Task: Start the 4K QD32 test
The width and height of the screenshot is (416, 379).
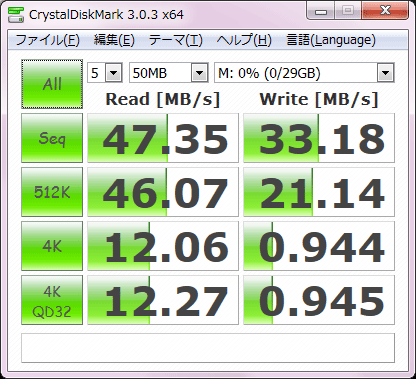Action: coord(52,300)
